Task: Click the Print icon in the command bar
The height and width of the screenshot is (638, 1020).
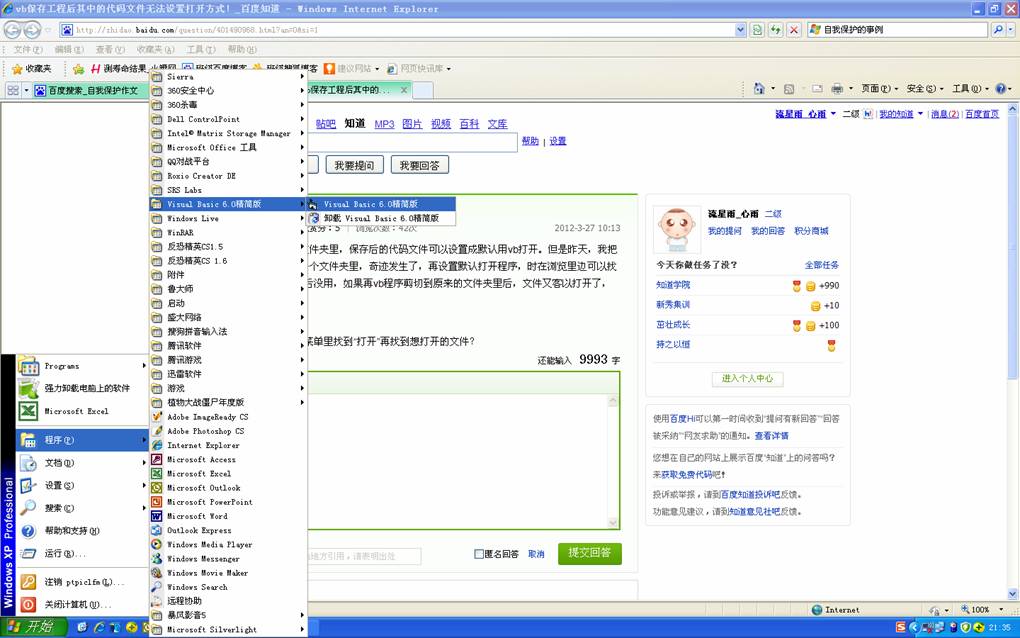Action: point(837,88)
